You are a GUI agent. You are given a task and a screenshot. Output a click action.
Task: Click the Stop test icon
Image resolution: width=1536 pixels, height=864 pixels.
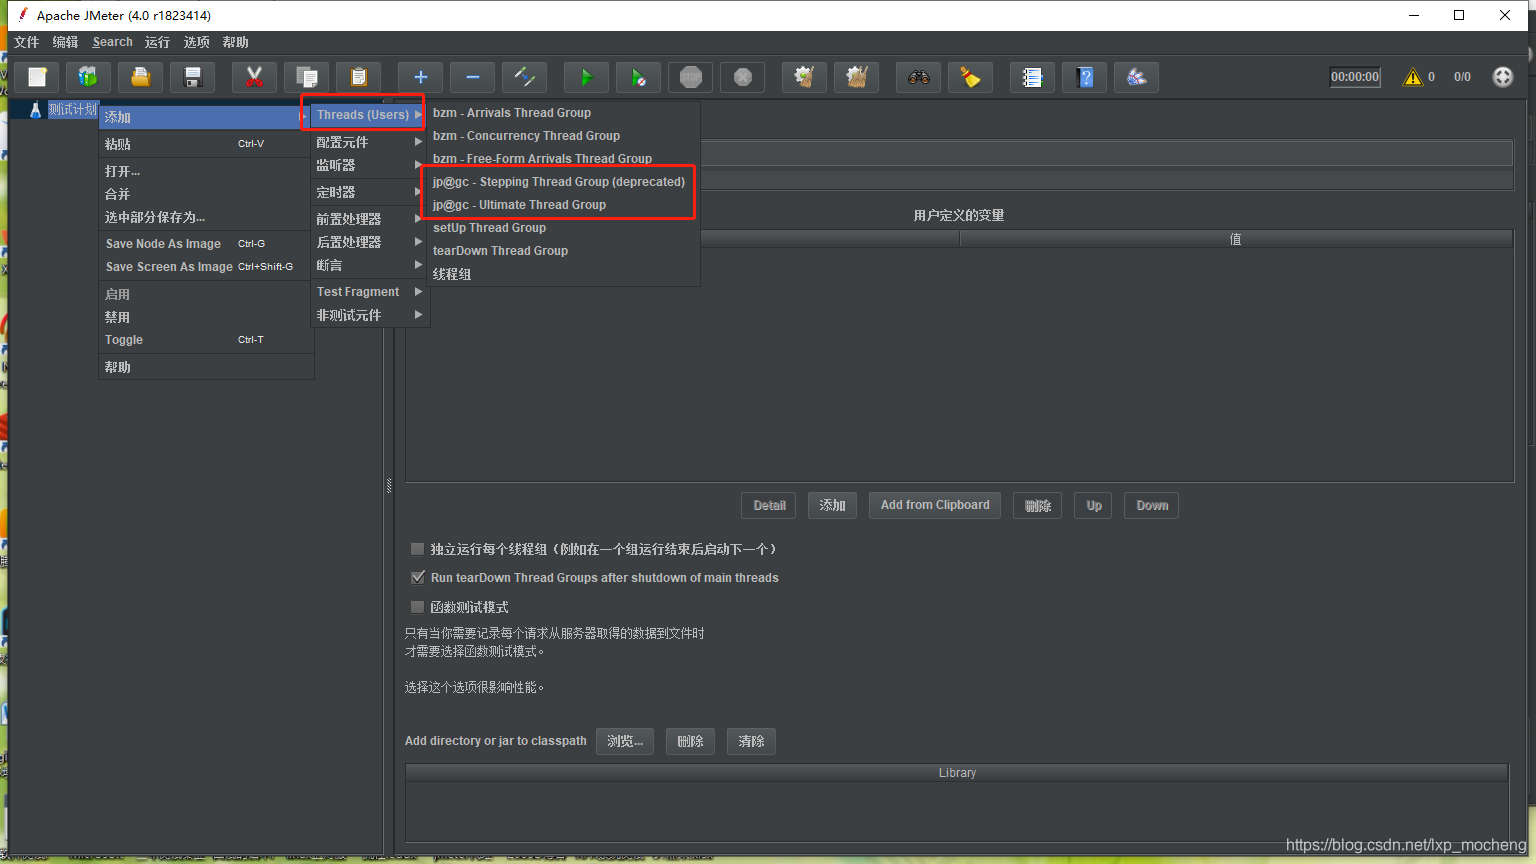click(690, 77)
